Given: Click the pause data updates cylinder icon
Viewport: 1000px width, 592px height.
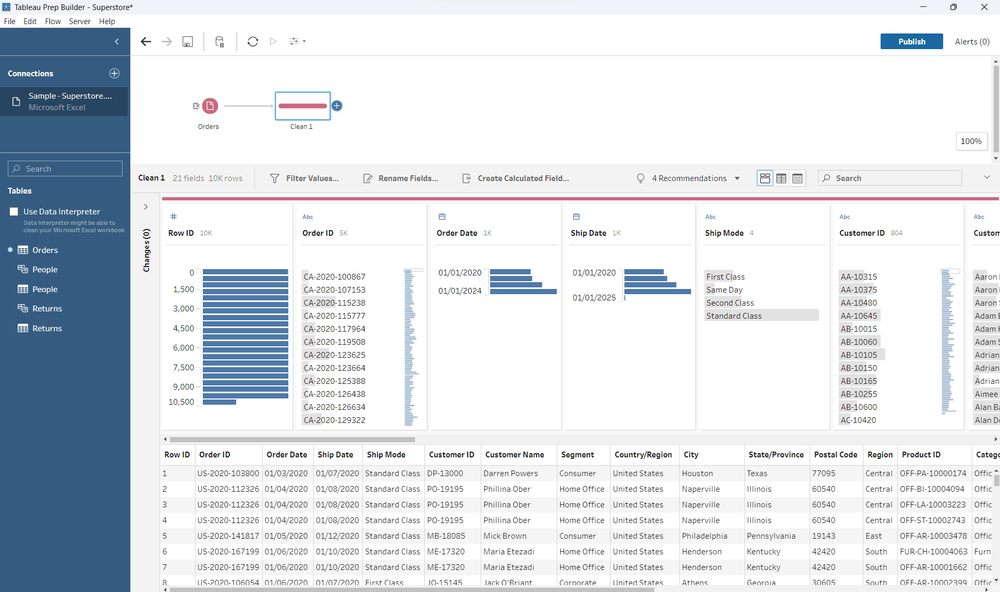Looking at the screenshot, I should click(x=219, y=41).
